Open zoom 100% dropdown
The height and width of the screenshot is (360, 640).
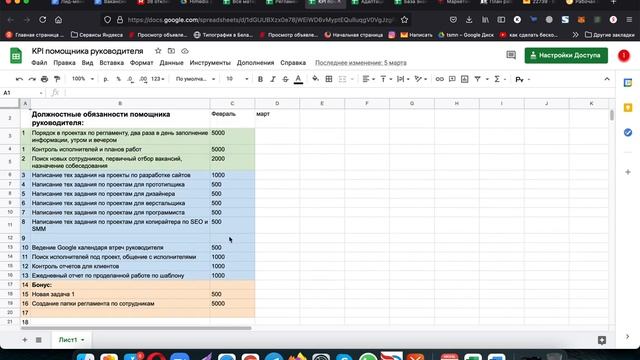[x=82, y=79]
